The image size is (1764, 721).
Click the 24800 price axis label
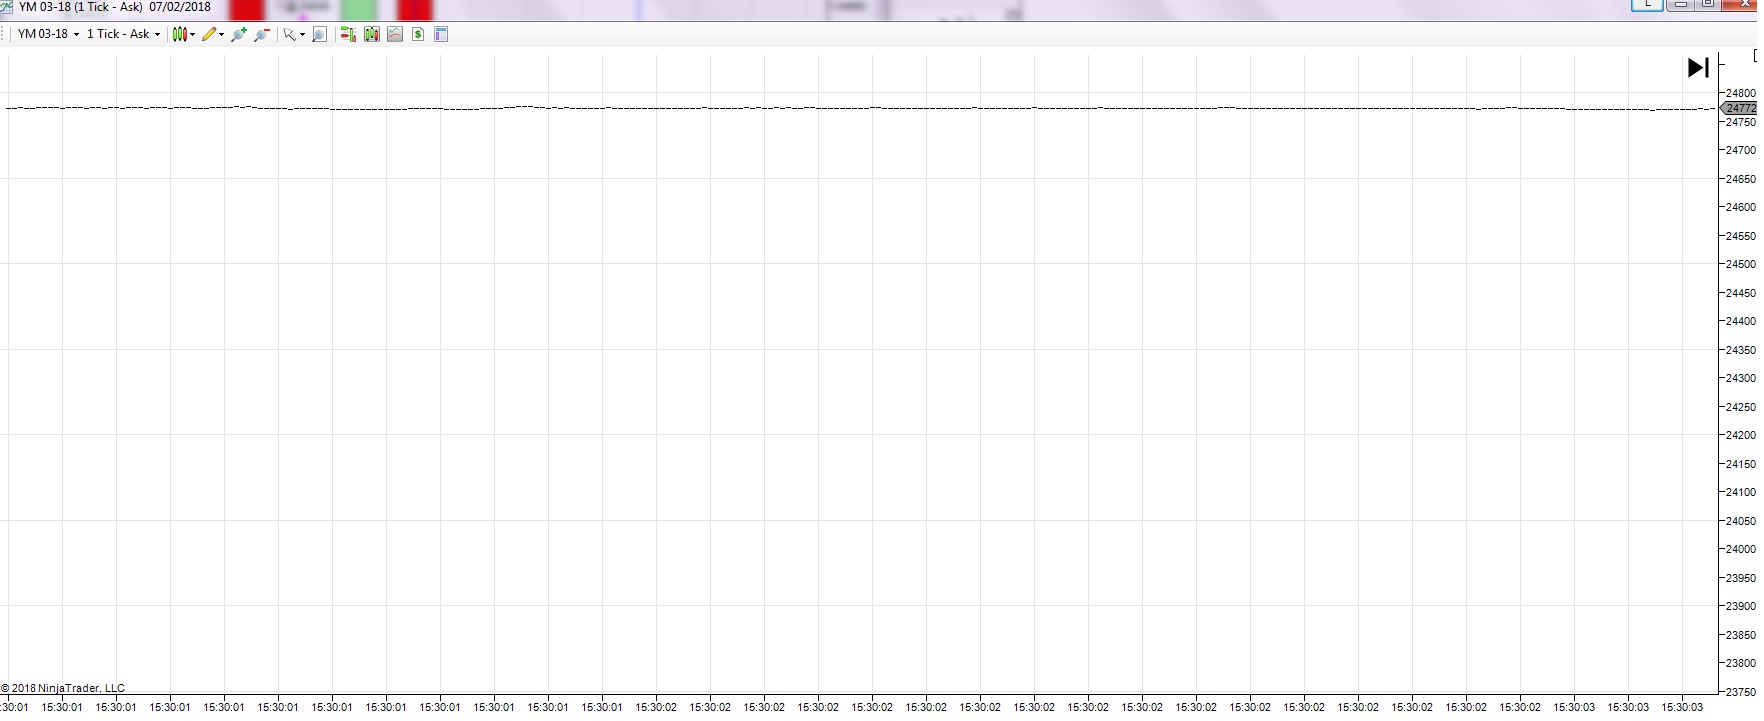point(1741,93)
